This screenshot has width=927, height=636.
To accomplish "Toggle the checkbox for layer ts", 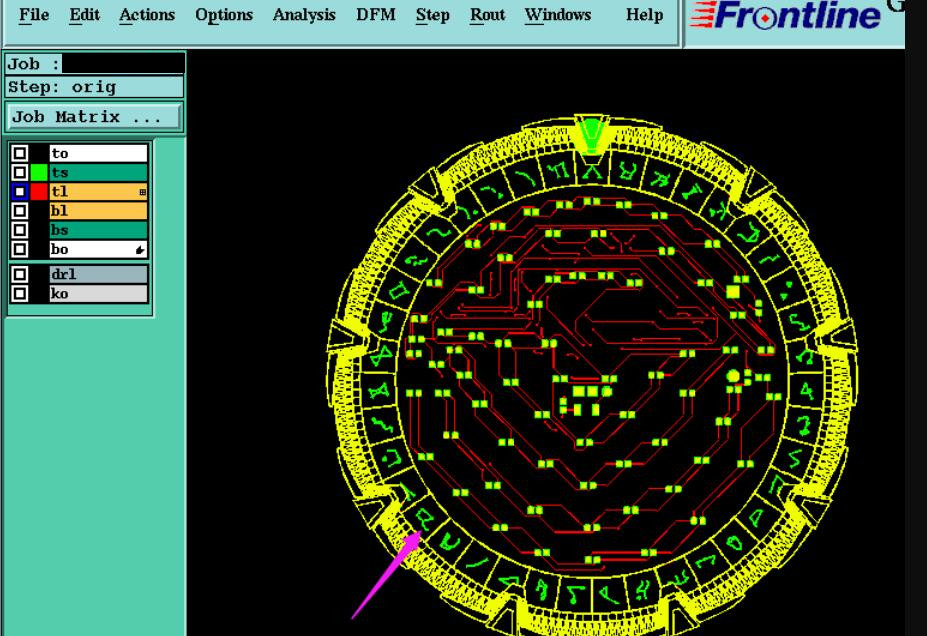I will 20,173.
